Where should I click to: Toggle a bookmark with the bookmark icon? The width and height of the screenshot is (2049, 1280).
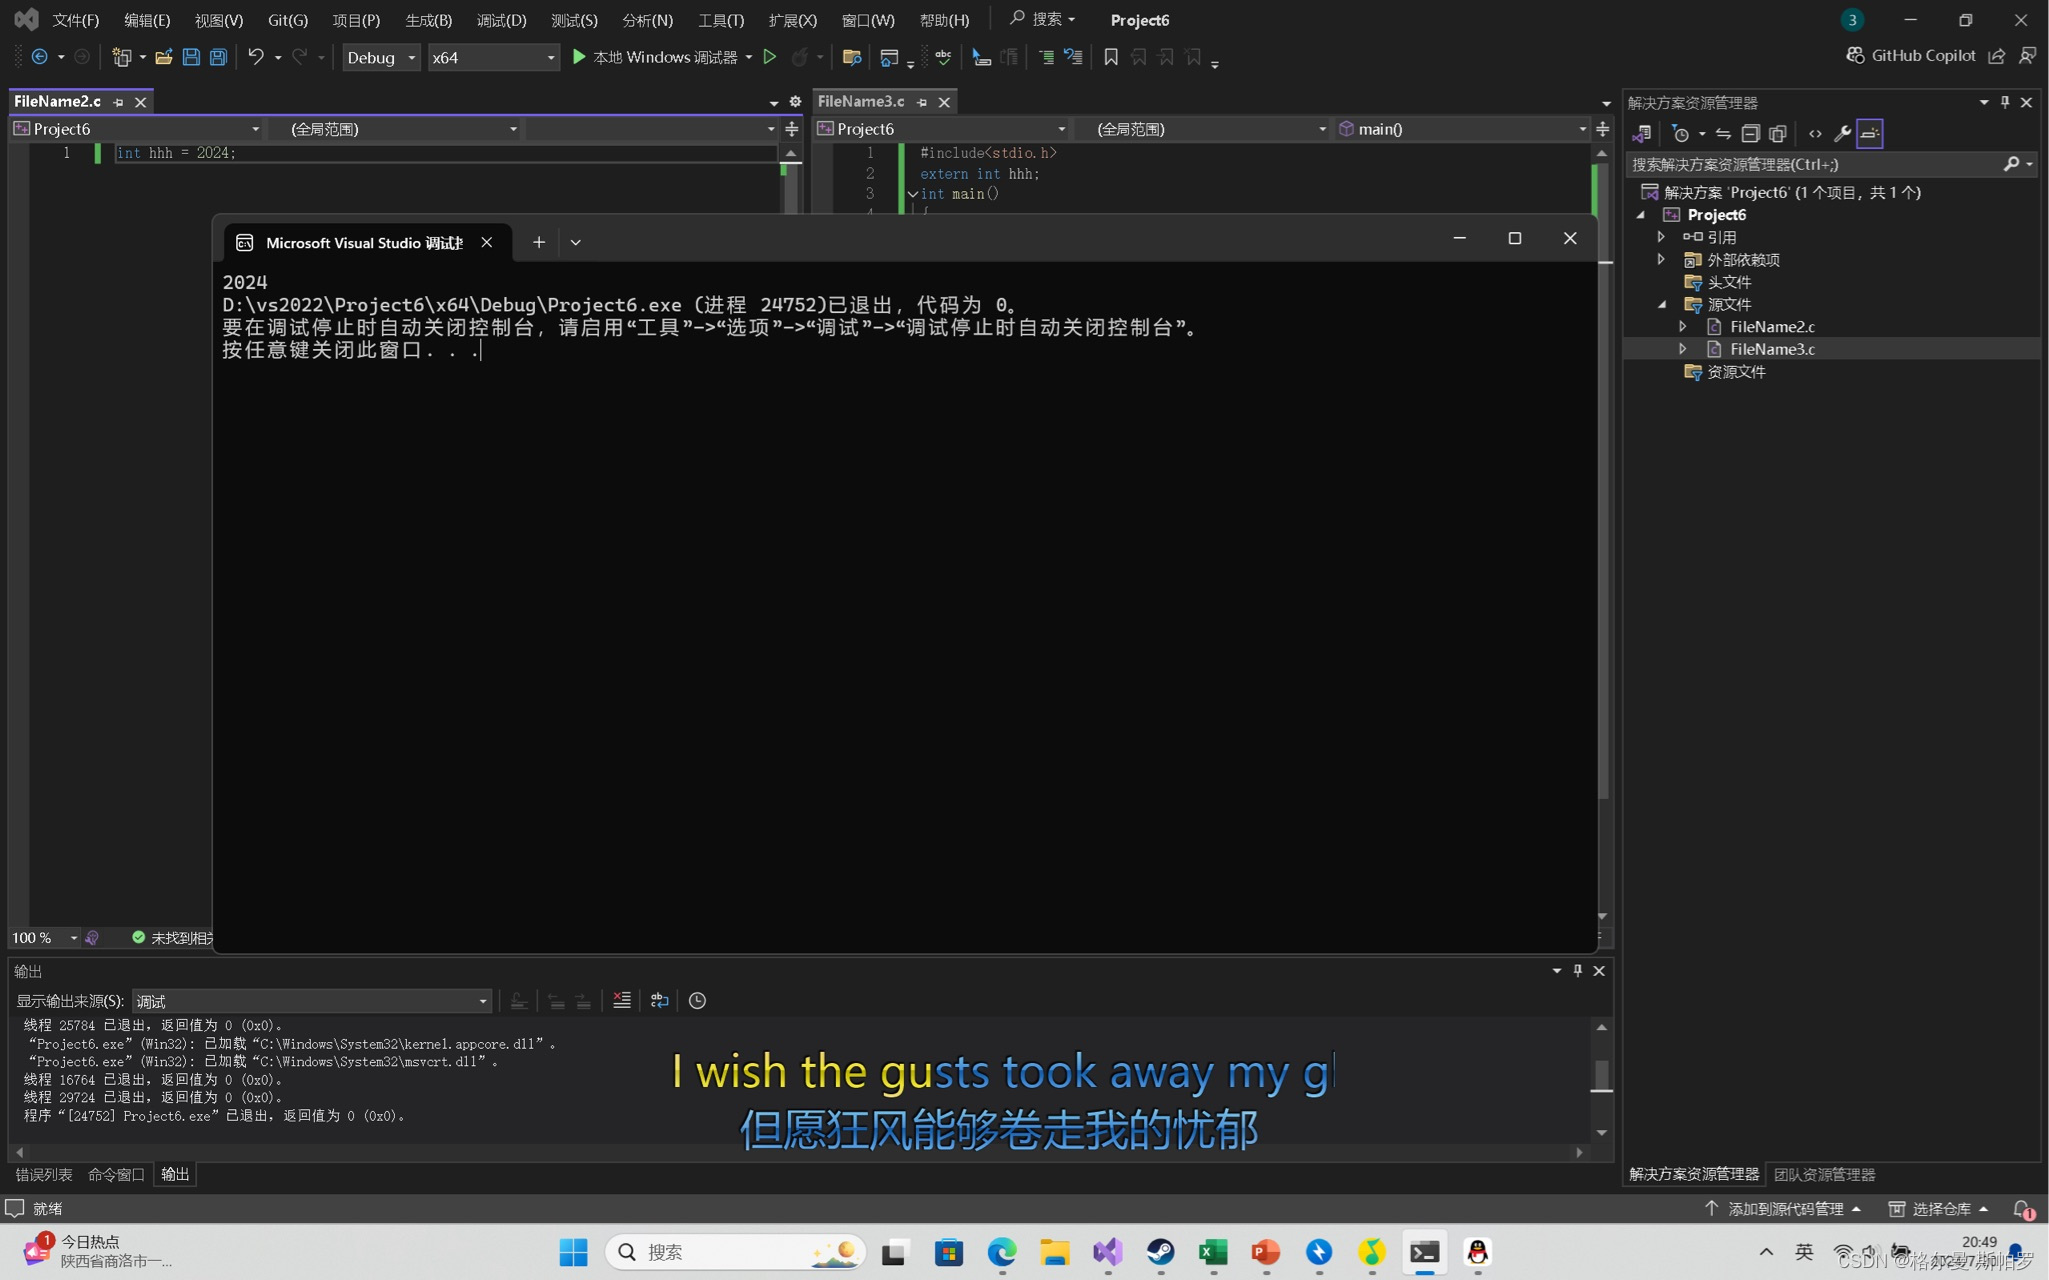[x=1111, y=57]
